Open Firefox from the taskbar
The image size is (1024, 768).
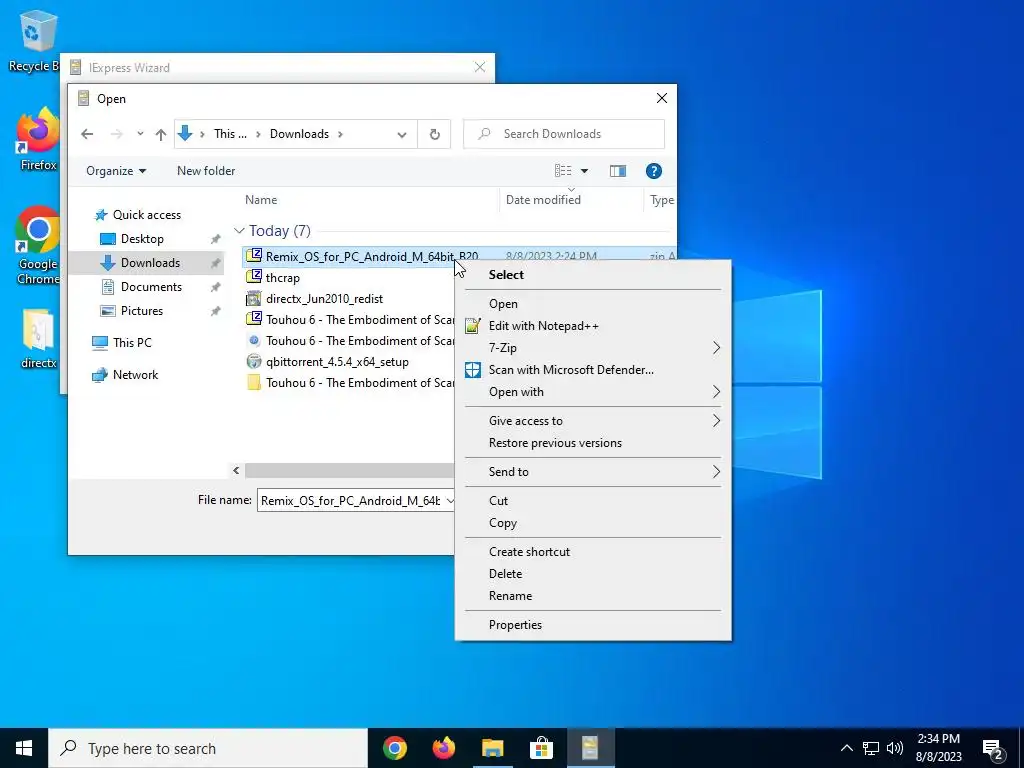point(444,748)
